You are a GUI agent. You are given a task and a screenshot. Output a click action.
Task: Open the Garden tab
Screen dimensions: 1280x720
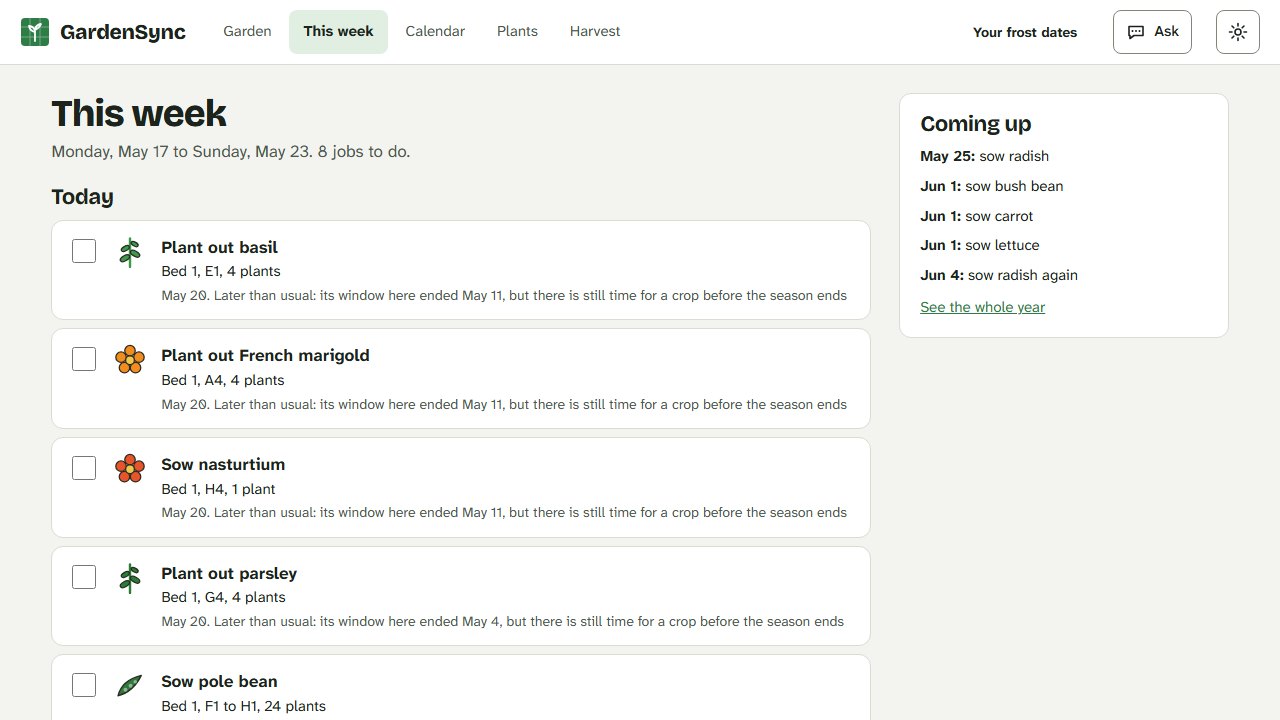(x=247, y=32)
